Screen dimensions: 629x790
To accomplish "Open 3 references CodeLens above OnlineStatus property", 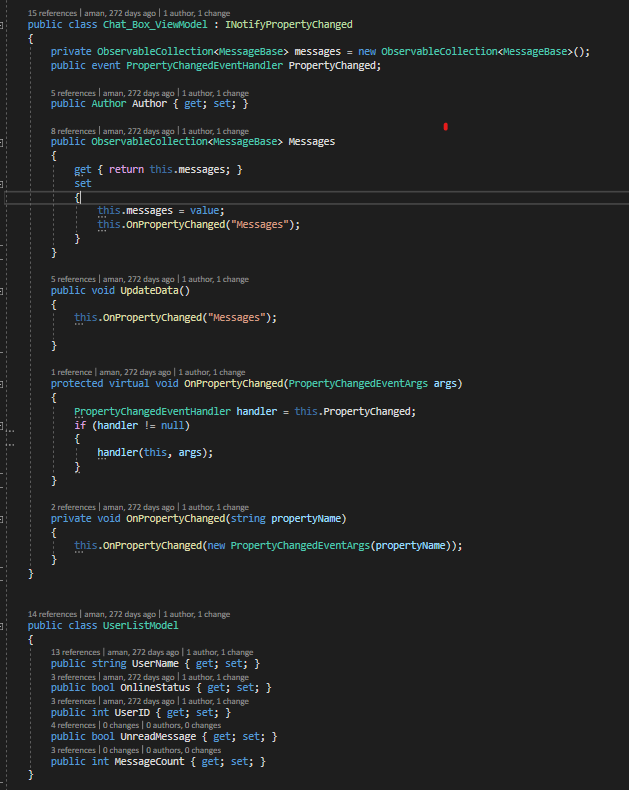I will coord(73,677).
